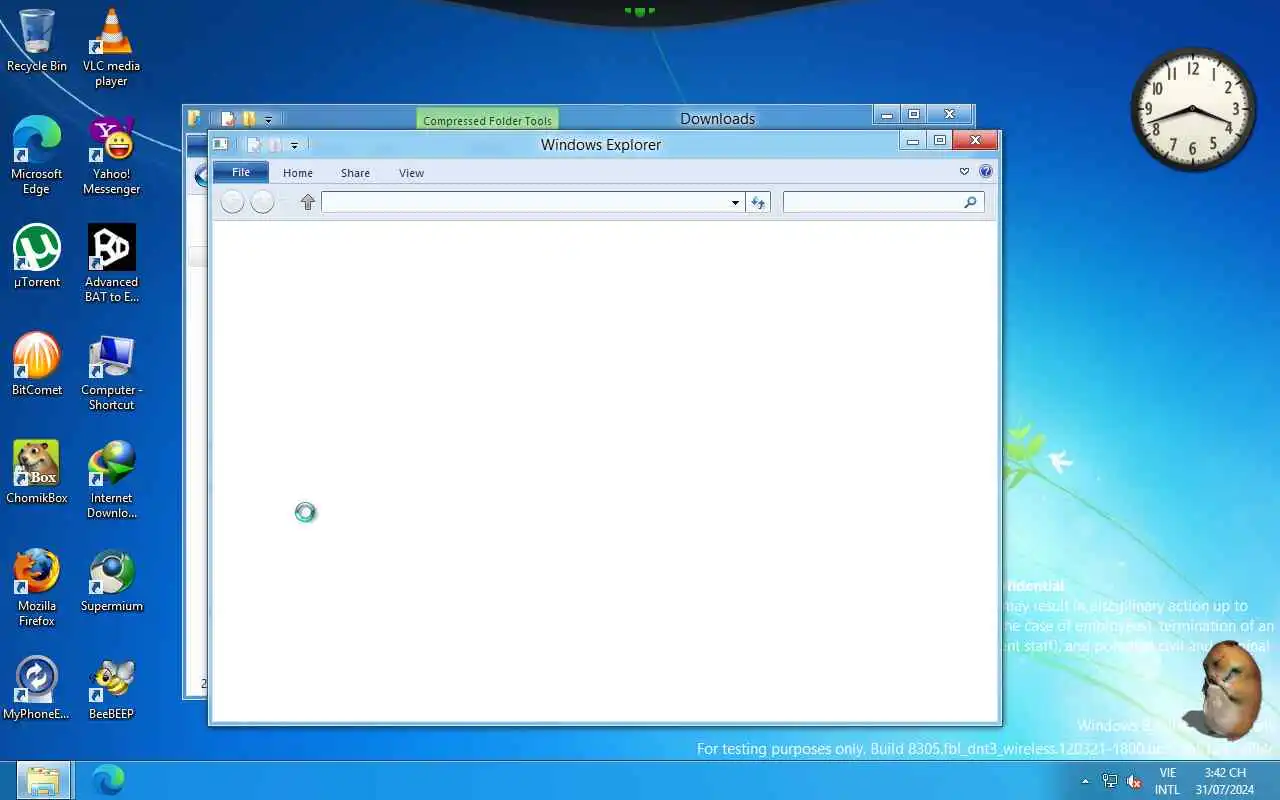This screenshot has height=800, width=1280.
Task: Open the µTorrent desktop icon
Action: [37, 256]
